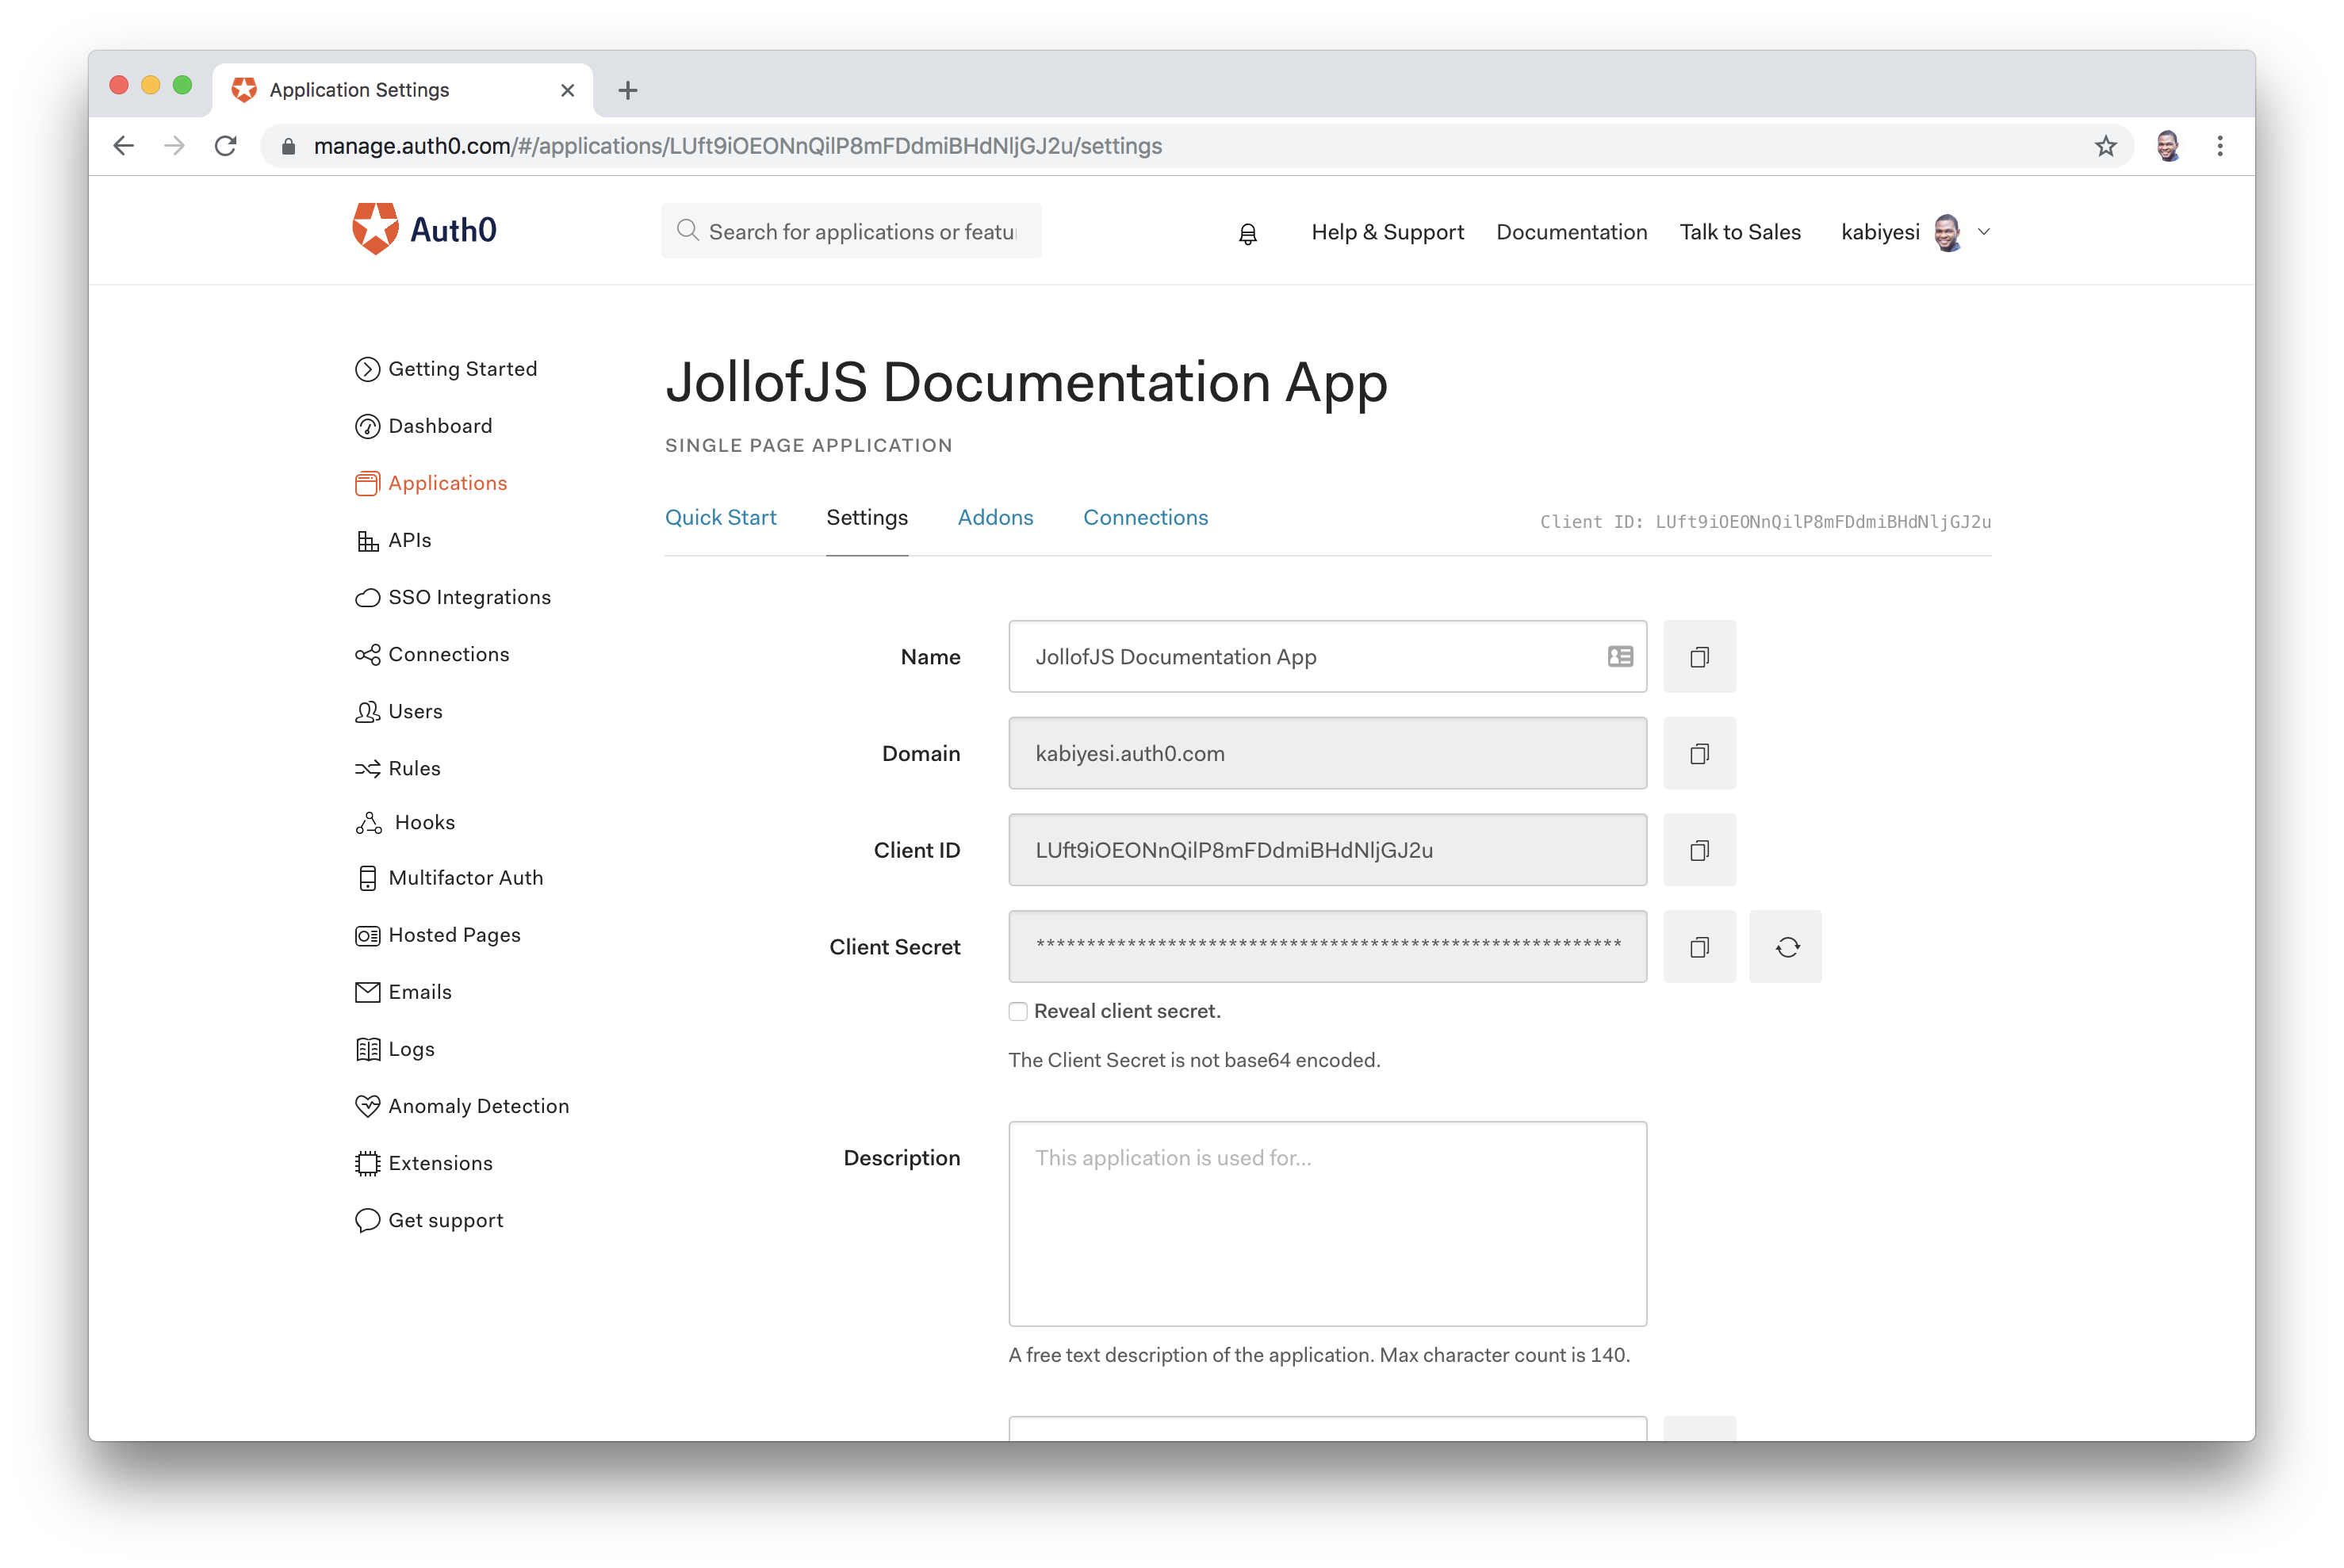Reload the page in the browser
Viewport: 2344px width, 1568px height.
[x=226, y=146]
